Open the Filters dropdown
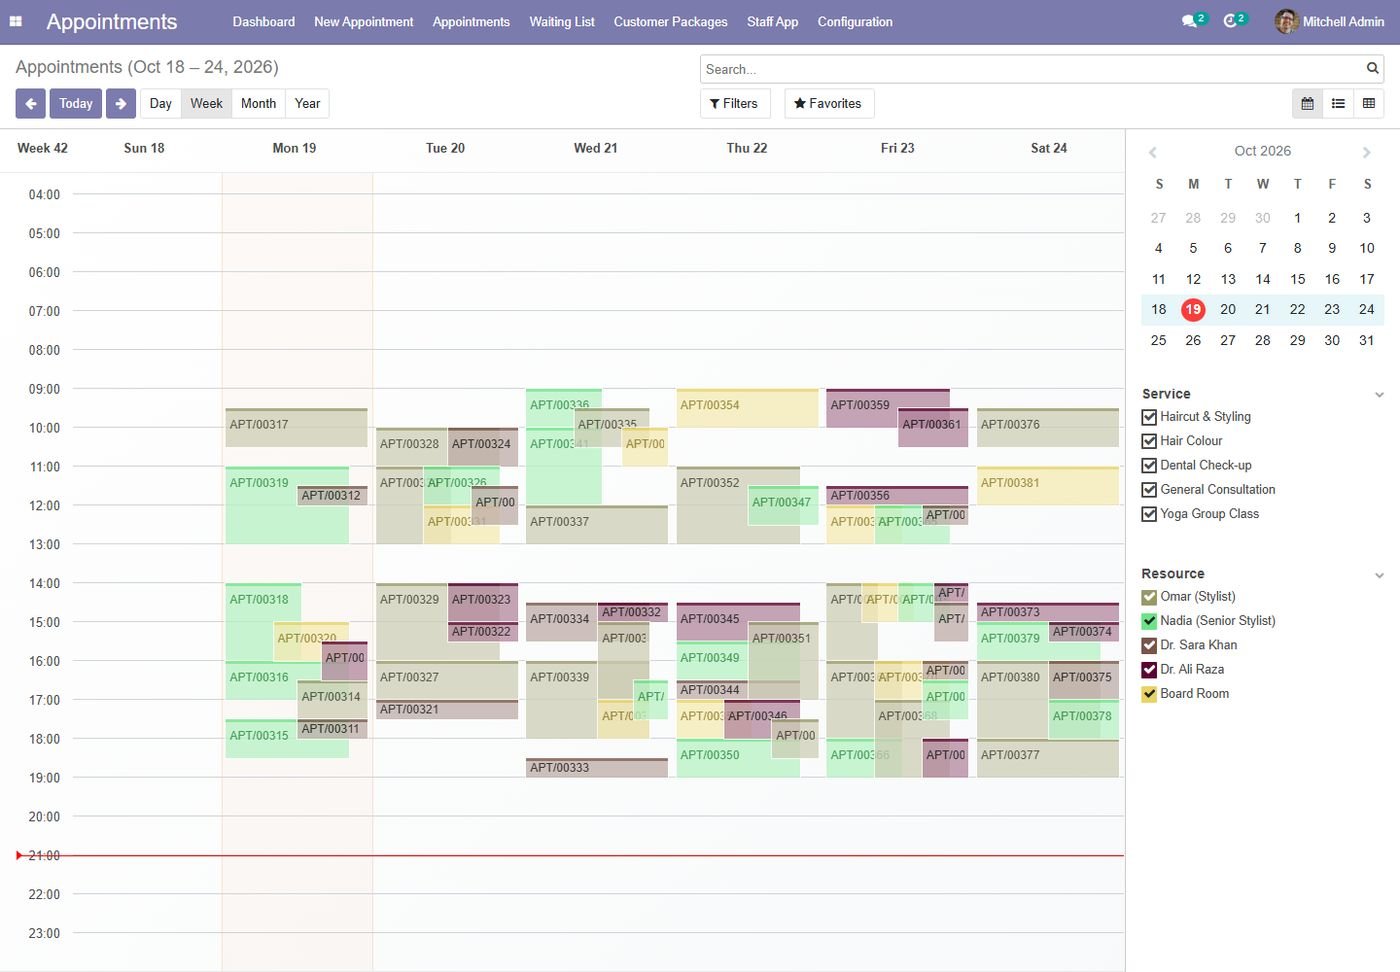1400x972 pixels. tap(734, 104)
